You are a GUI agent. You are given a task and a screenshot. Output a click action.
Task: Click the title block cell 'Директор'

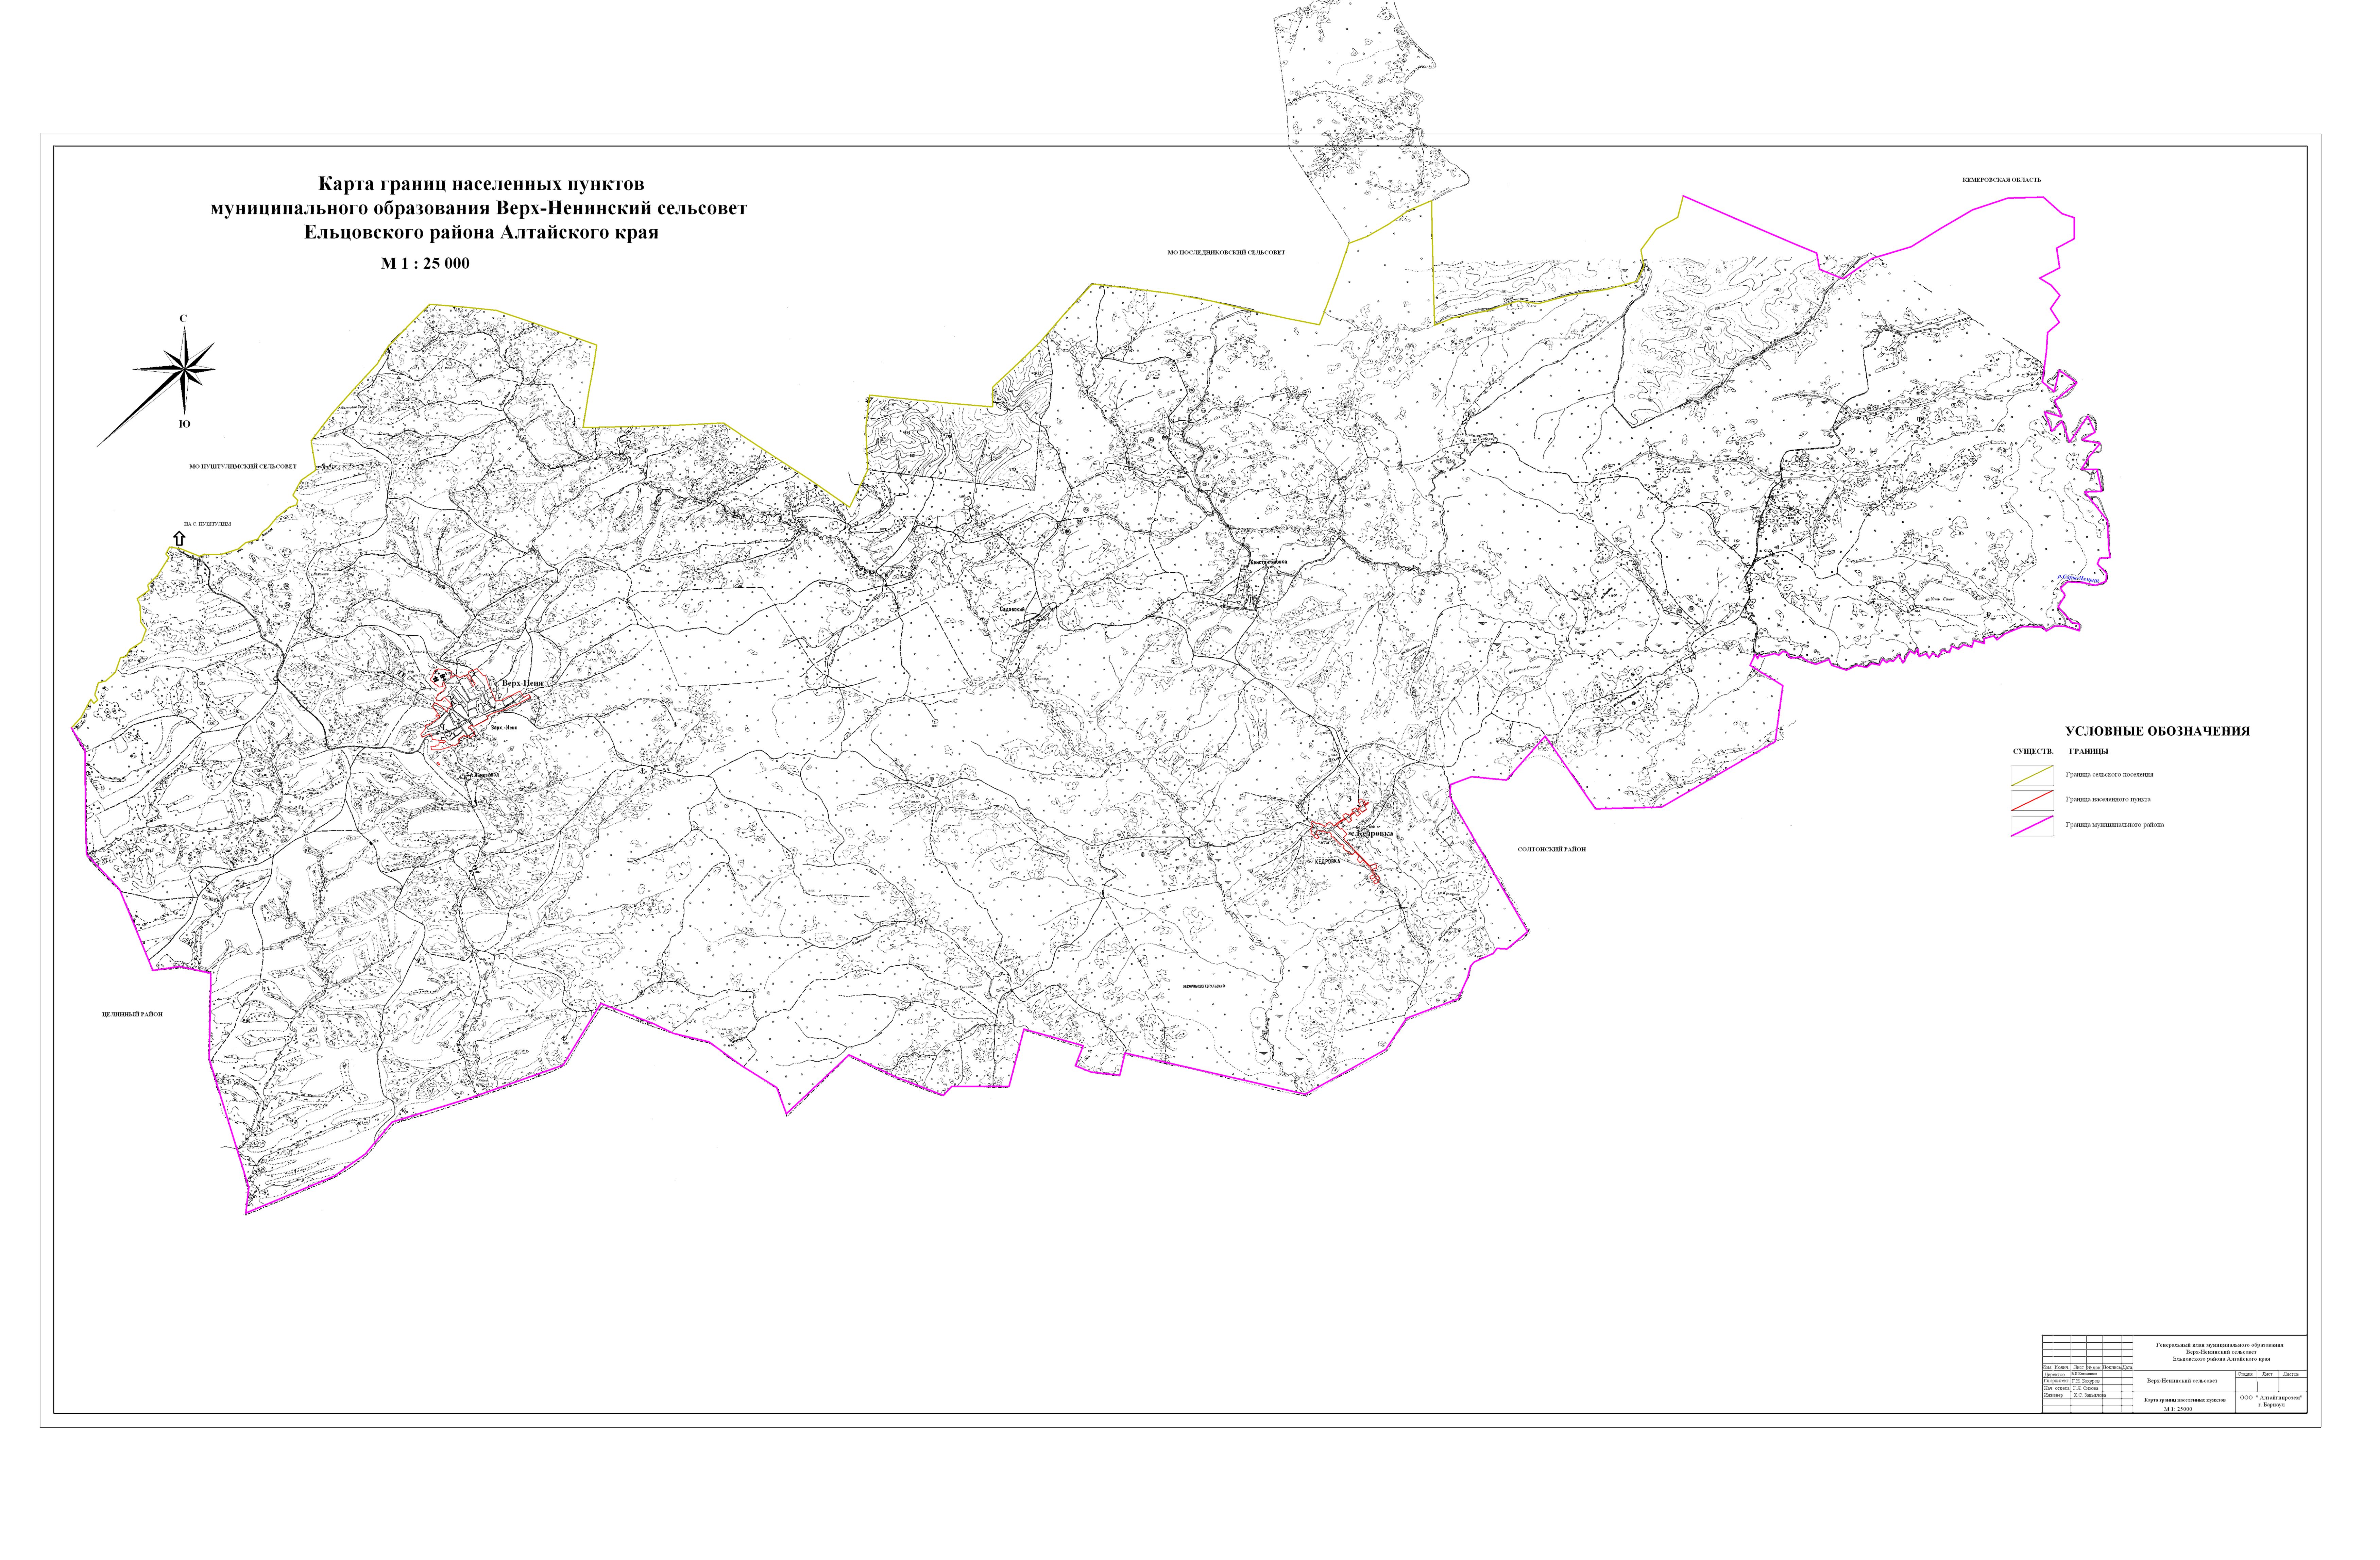click(2055, 1375)
